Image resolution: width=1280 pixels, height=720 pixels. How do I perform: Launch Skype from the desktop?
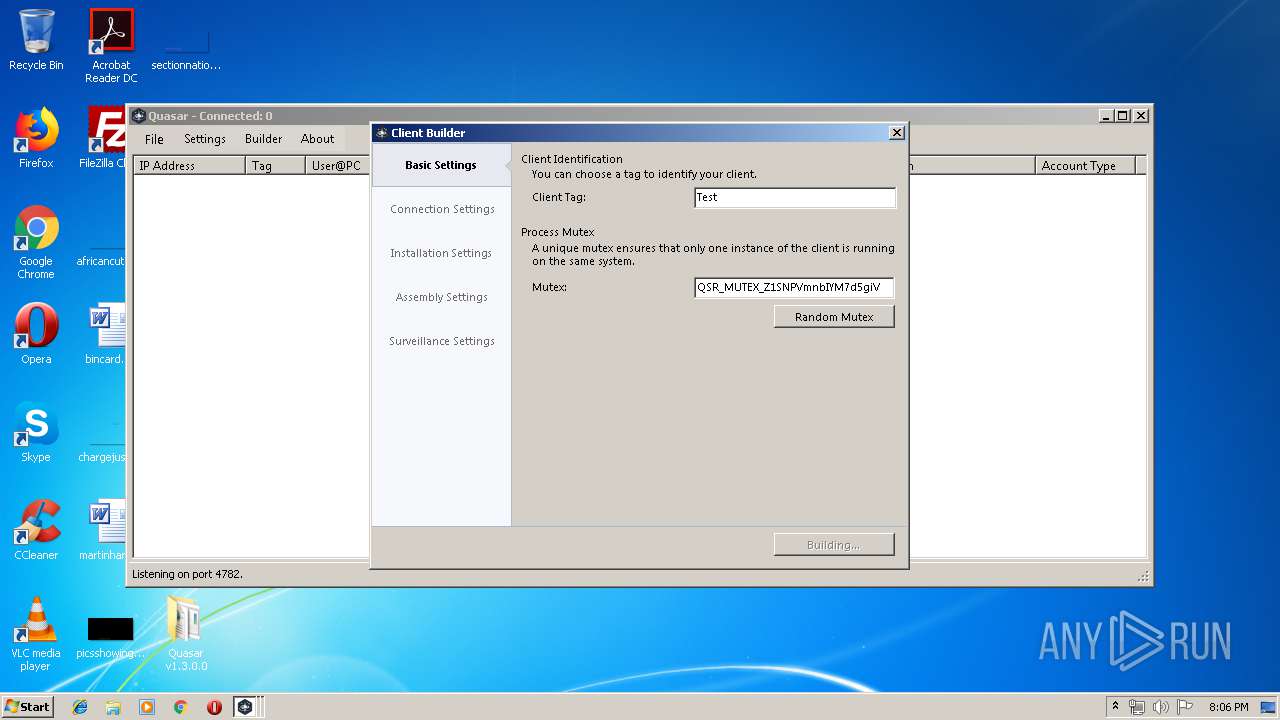36,431
